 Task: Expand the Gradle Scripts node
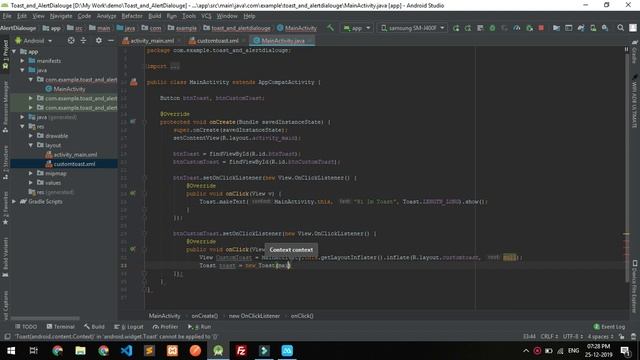pos(14,202)
